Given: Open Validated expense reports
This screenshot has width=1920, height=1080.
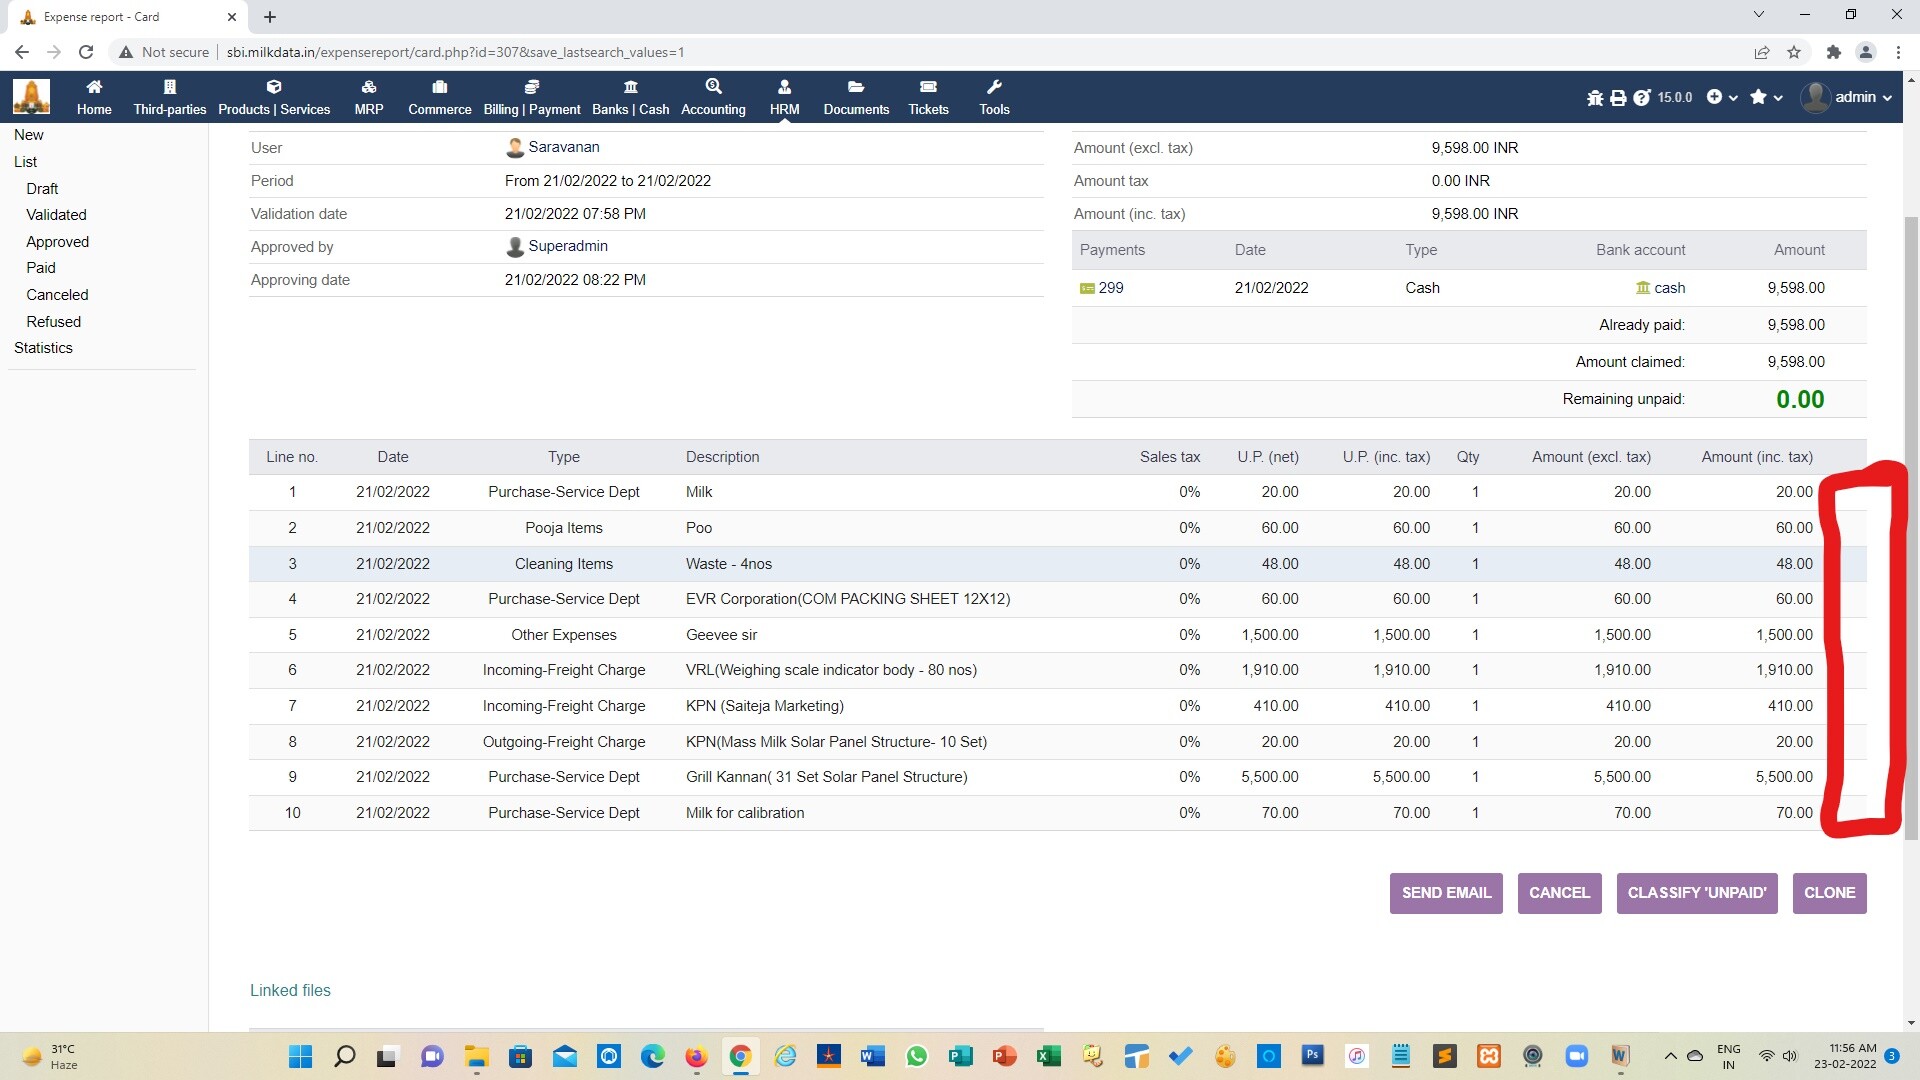Looking at the screenshot, I should pos(56,215).
